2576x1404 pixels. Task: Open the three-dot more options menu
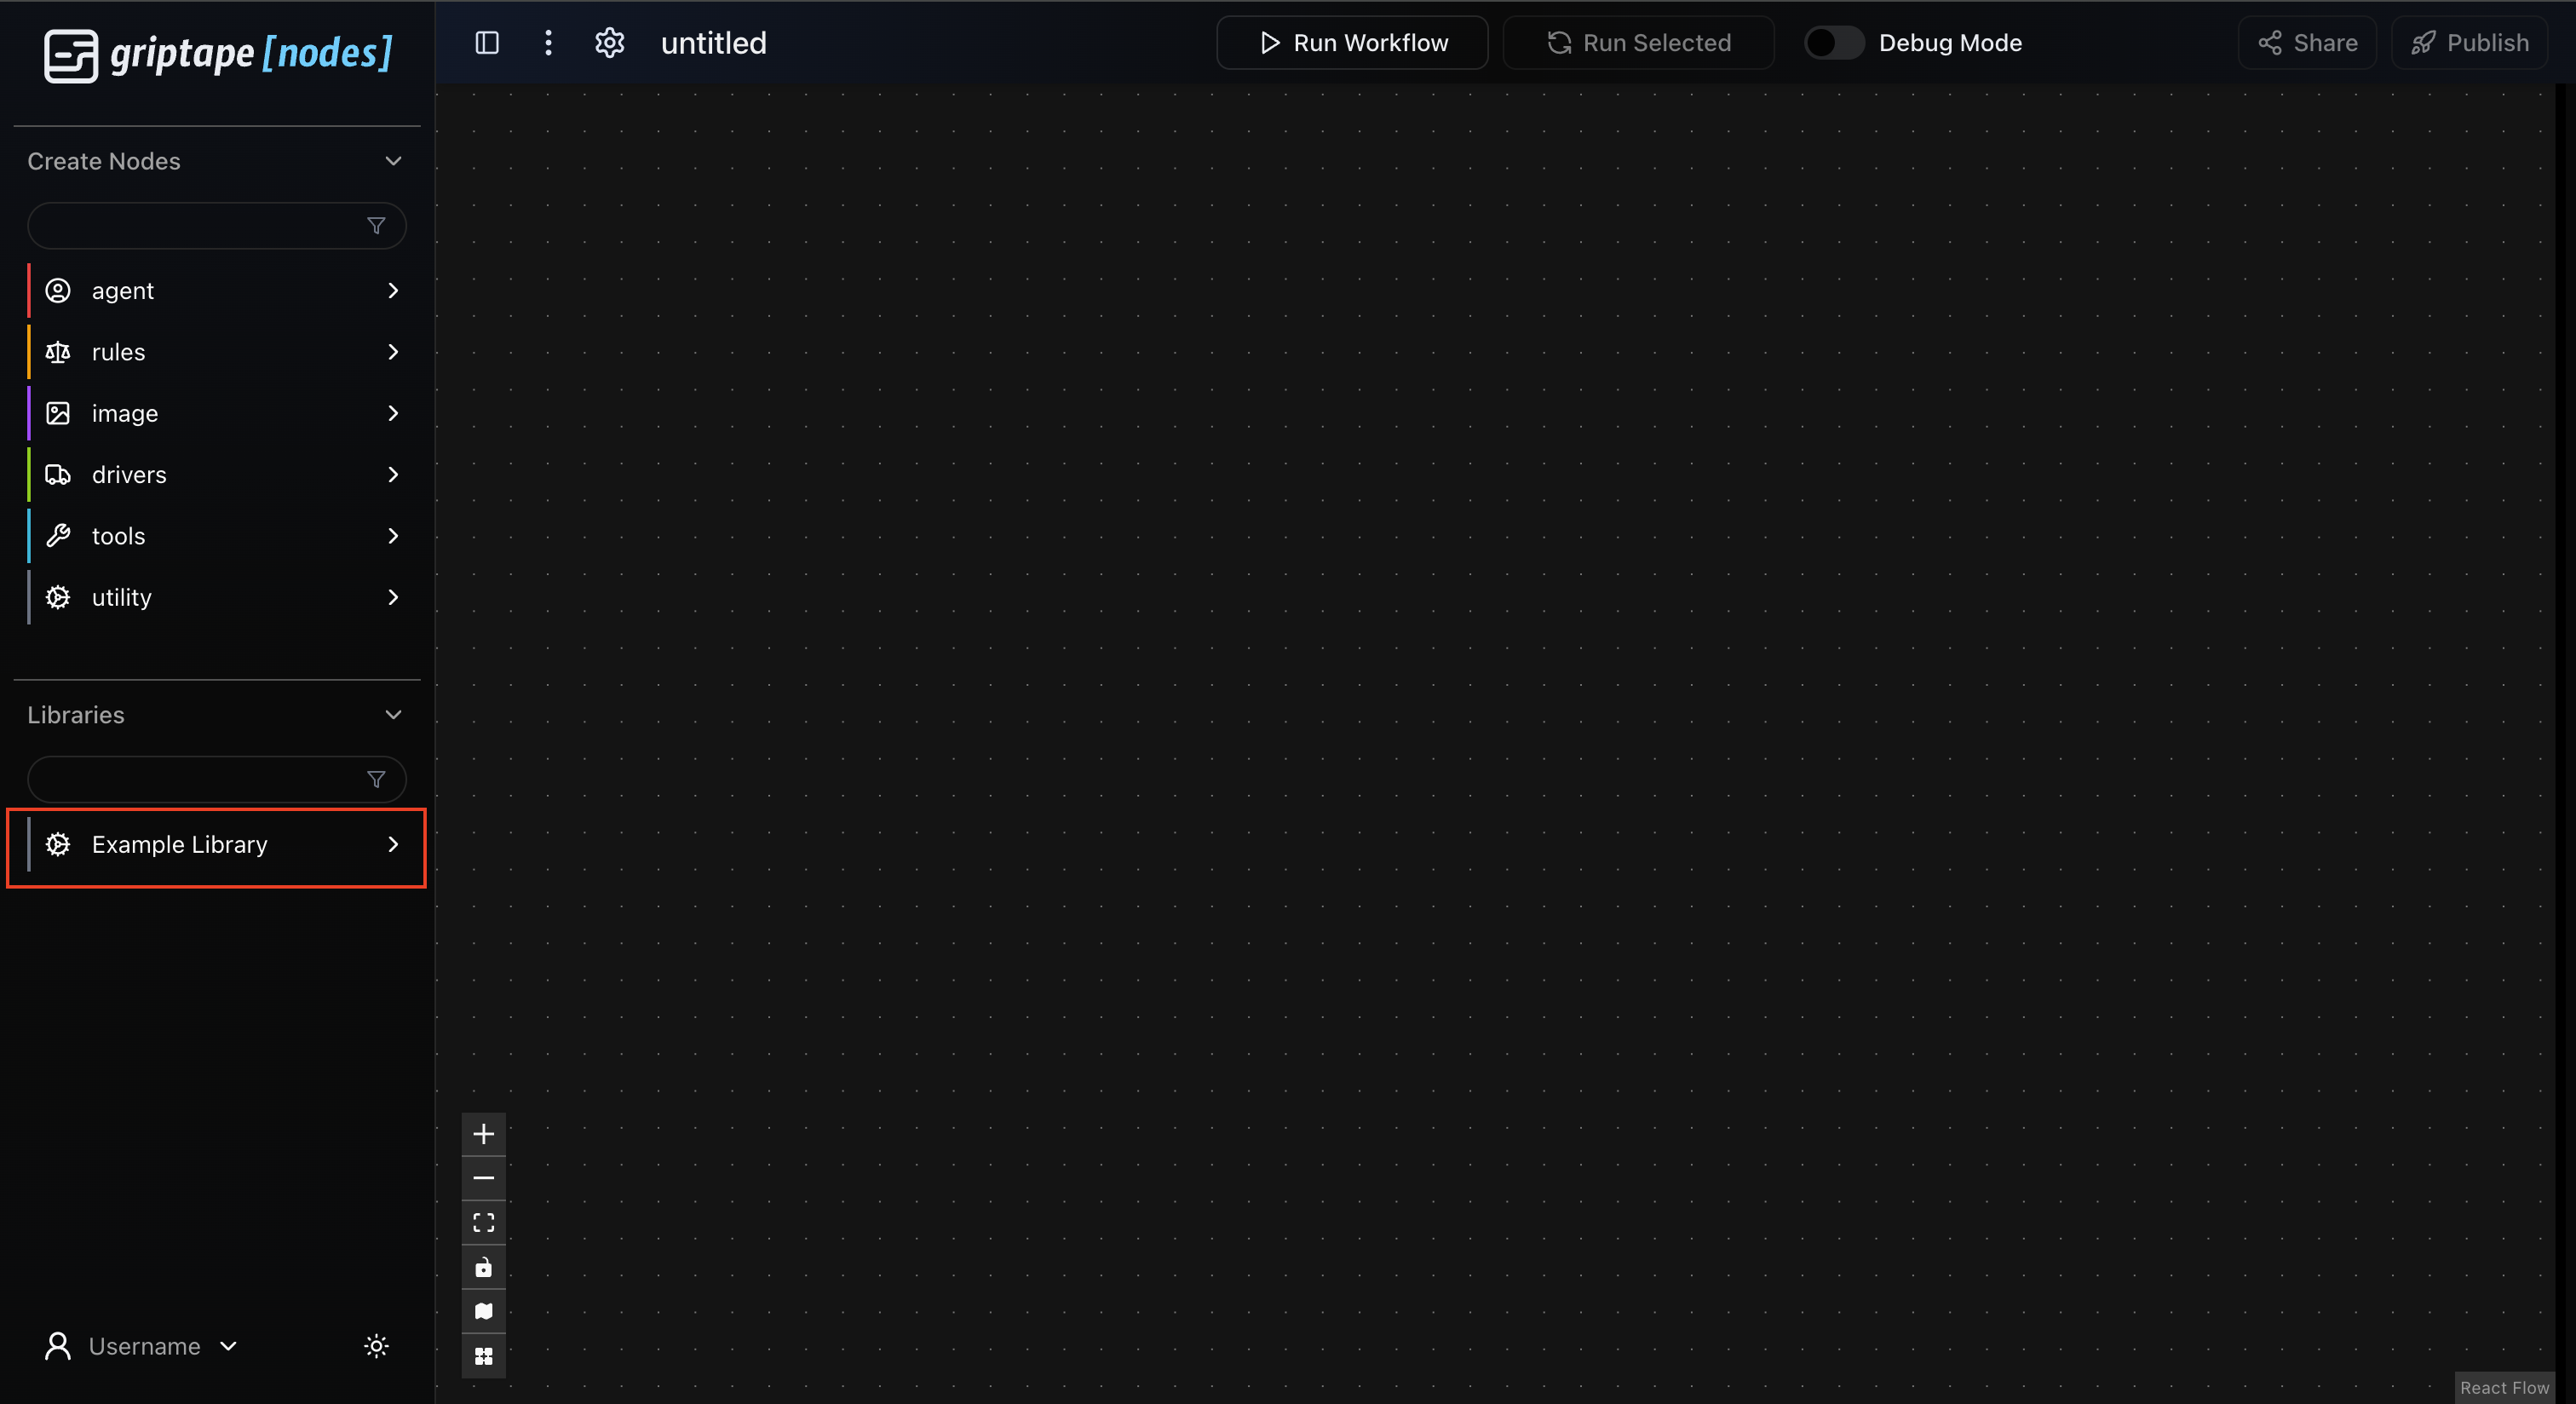coord(548,43)
